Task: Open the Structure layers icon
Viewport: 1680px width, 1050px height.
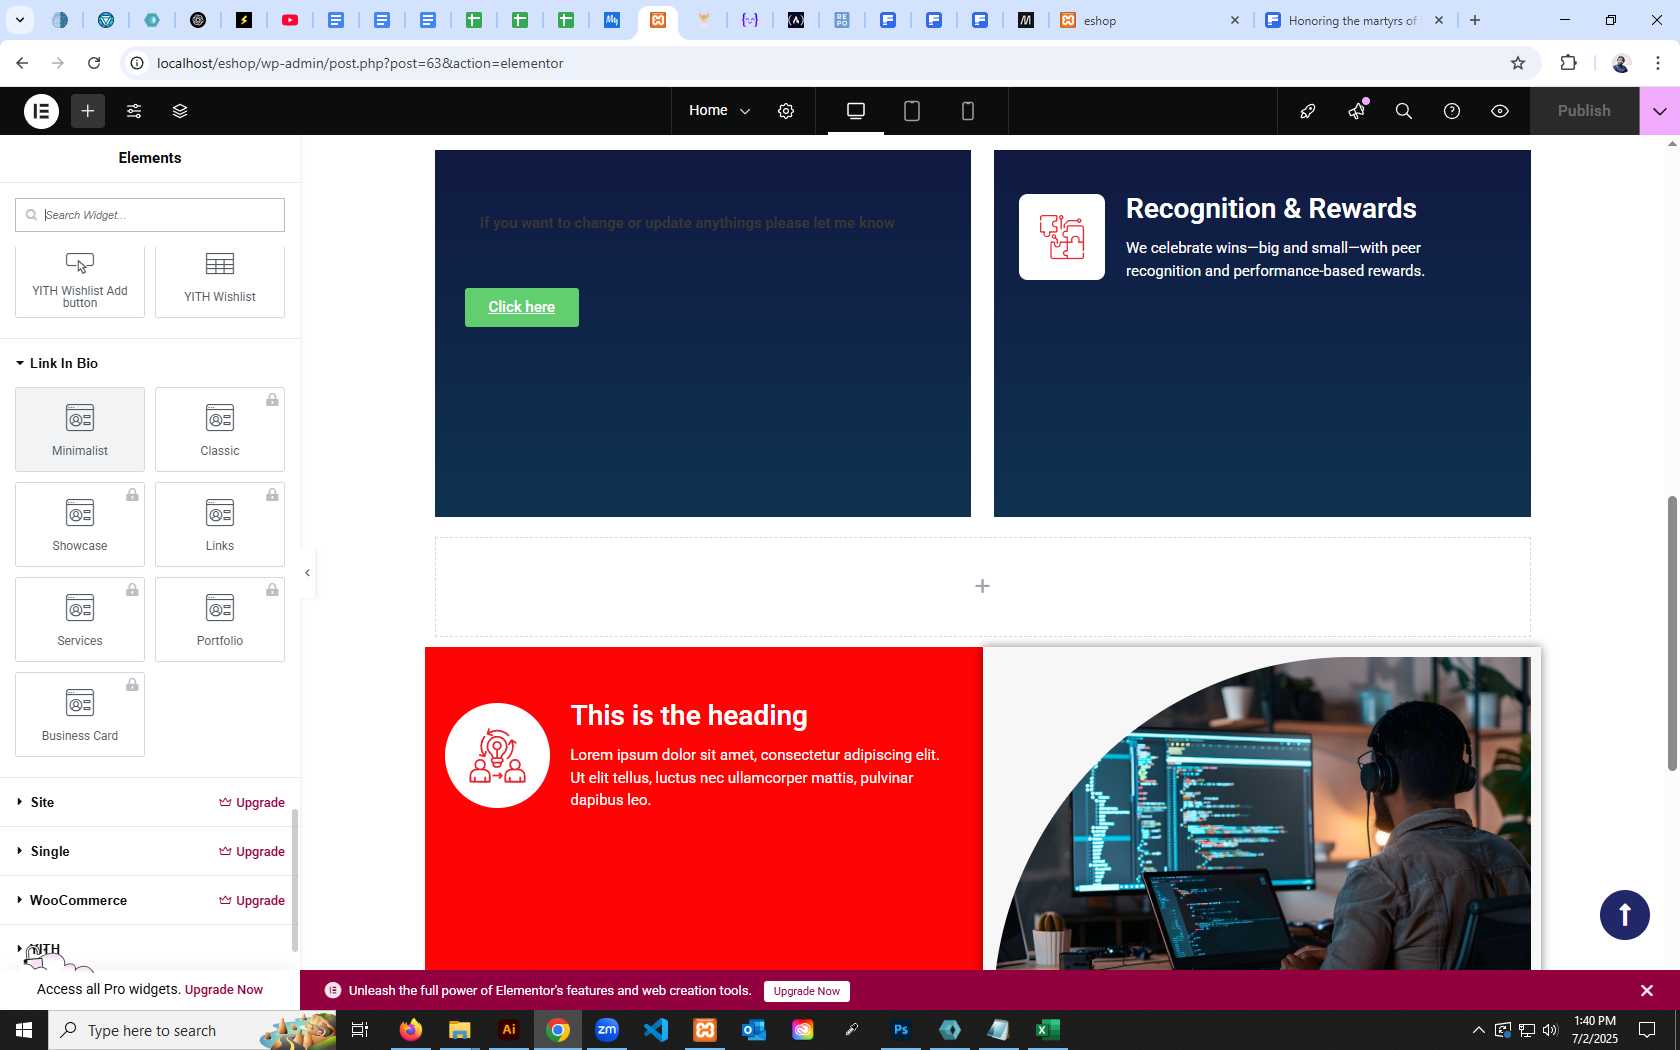Action: pyautogui.click(x=180, y=111)
